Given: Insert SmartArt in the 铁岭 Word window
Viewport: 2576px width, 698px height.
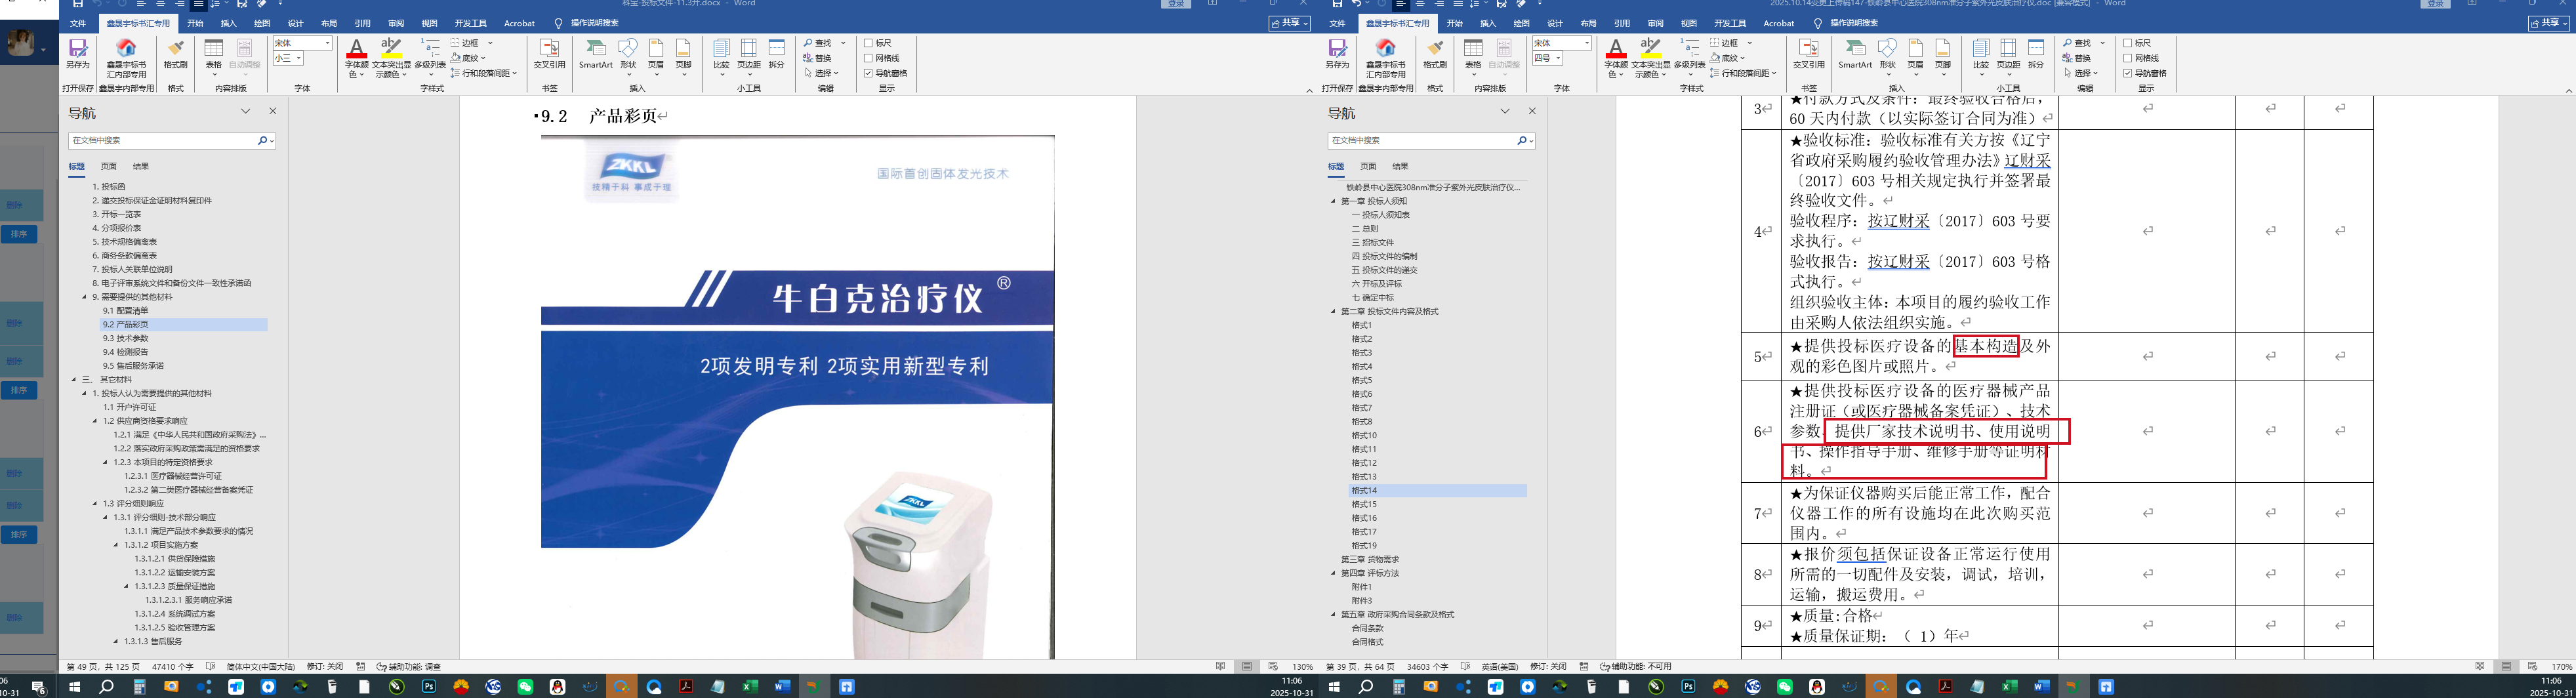Looking at the screenshot, I should (x=1855, y=54).
